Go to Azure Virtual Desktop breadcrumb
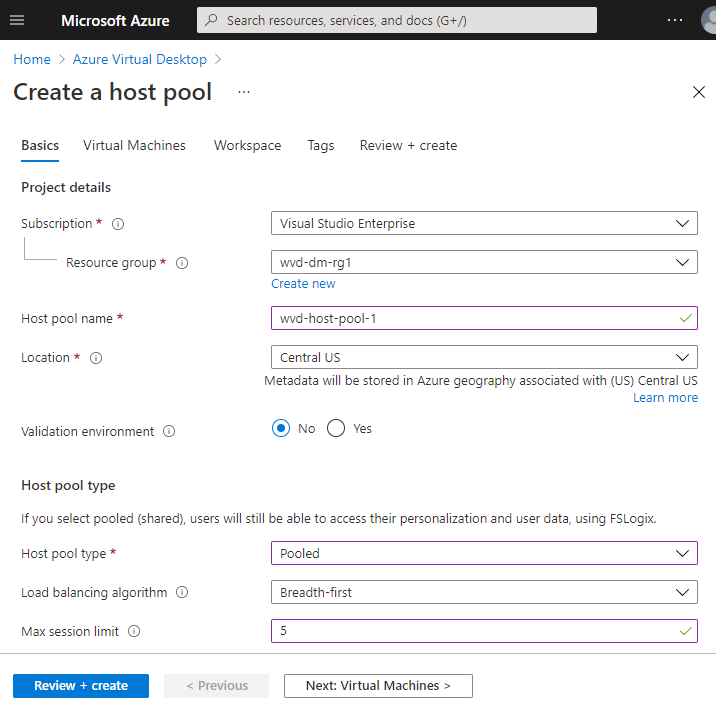Viewport: 716px width, 711px height. click(140, 59)
